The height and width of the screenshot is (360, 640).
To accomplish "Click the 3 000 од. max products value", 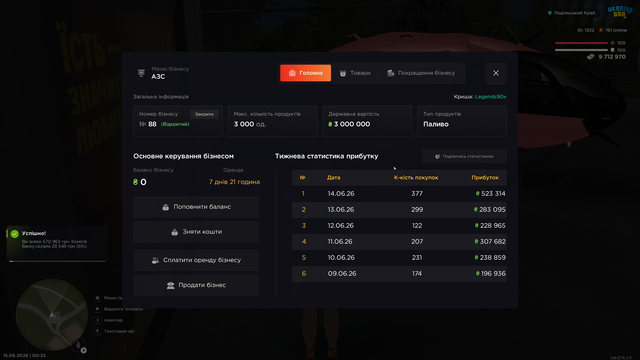I will pos(250,124).
